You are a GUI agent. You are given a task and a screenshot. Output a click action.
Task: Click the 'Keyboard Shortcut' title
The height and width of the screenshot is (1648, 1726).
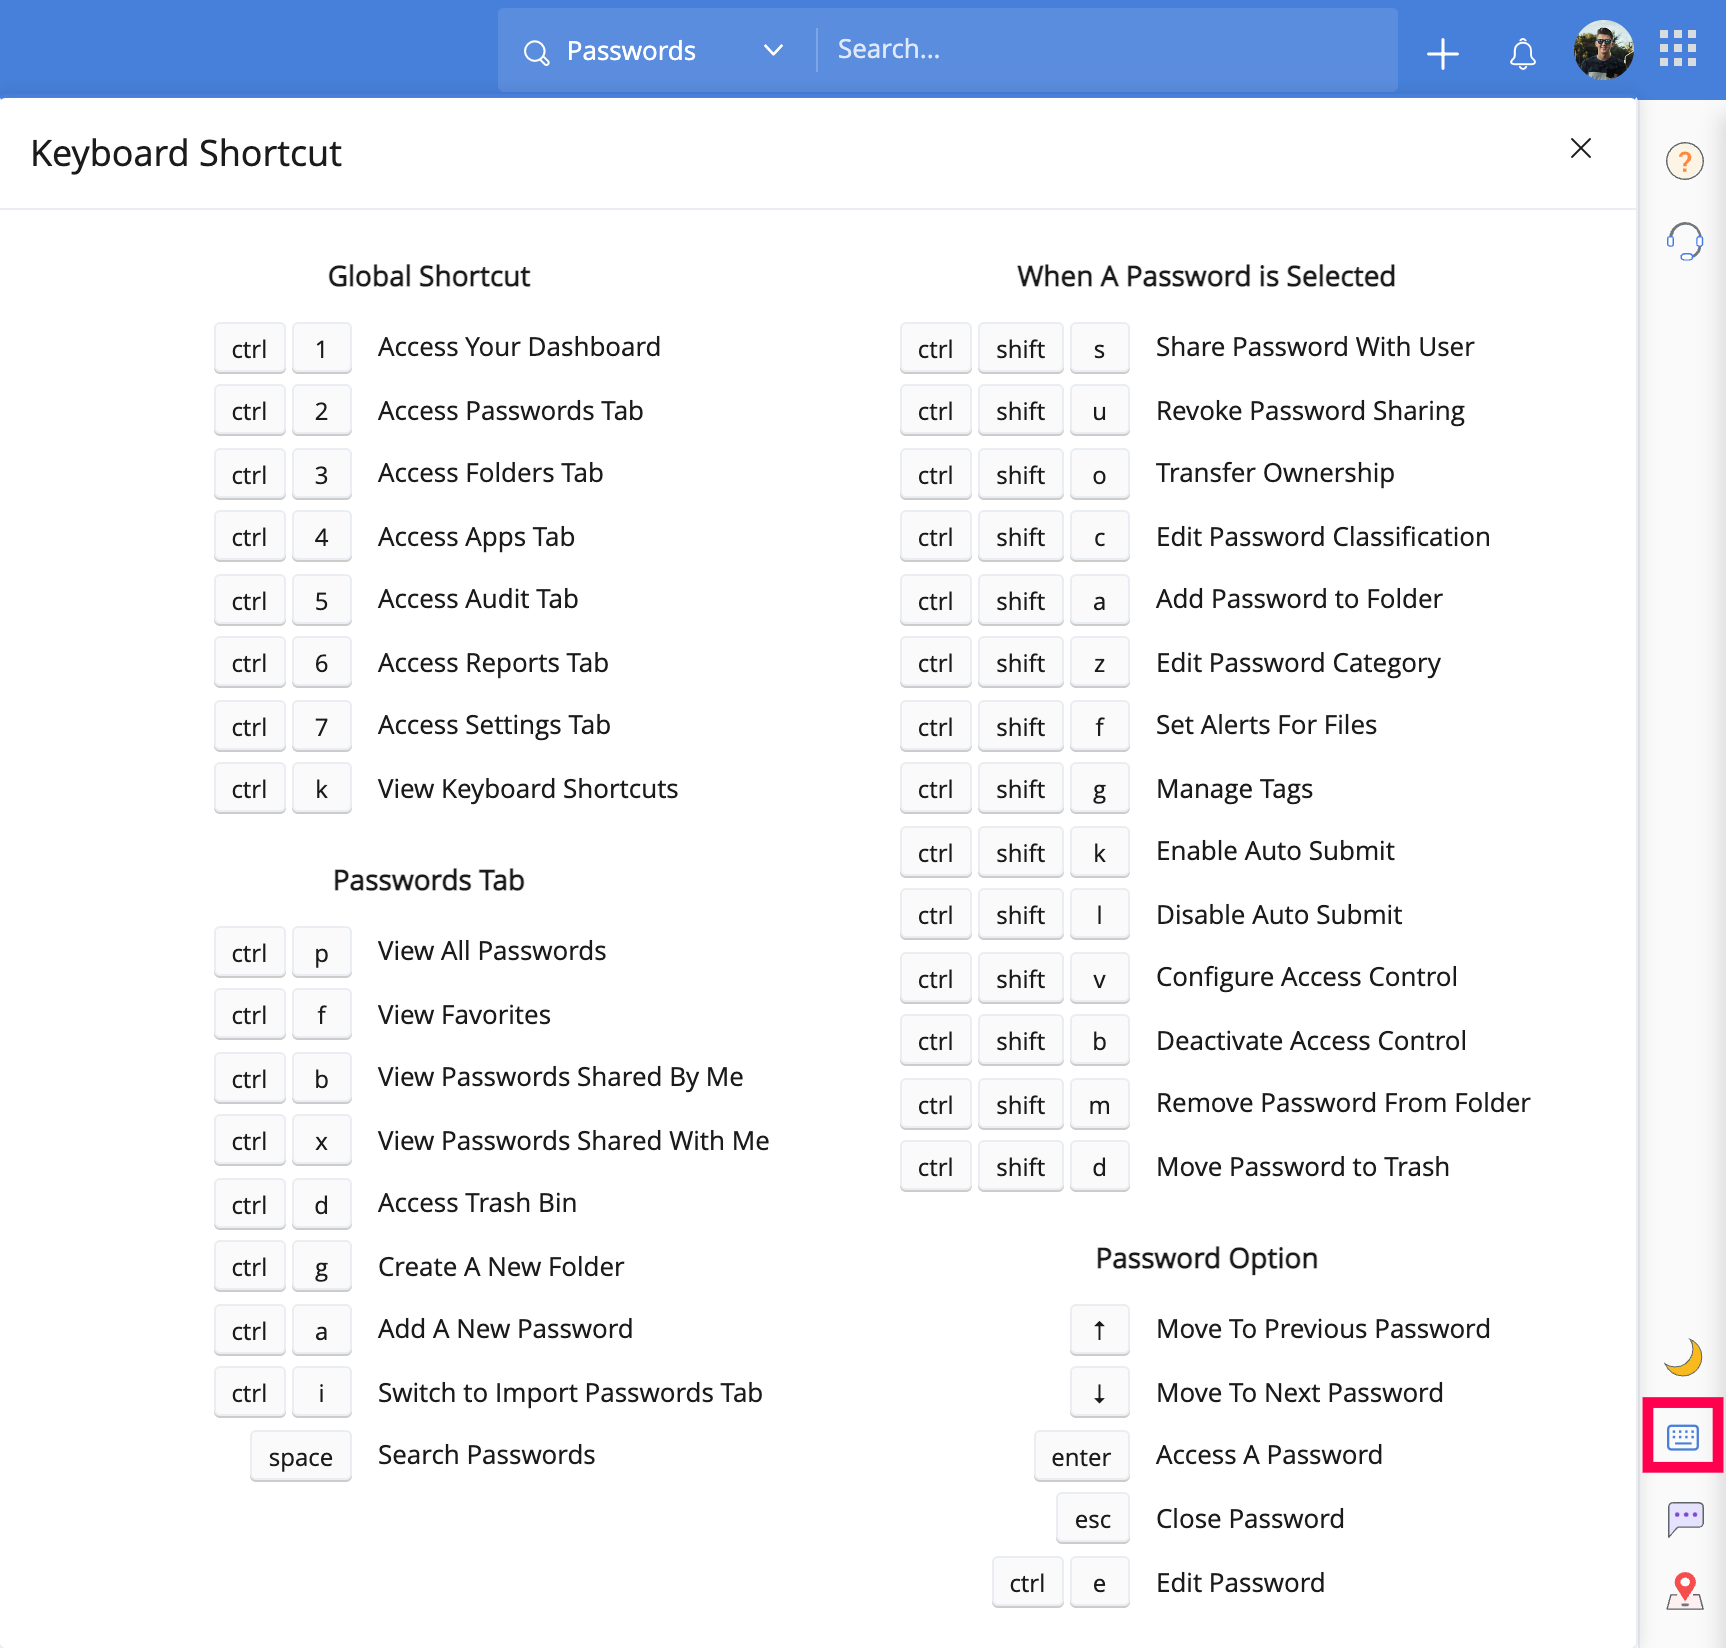[186, 154]
